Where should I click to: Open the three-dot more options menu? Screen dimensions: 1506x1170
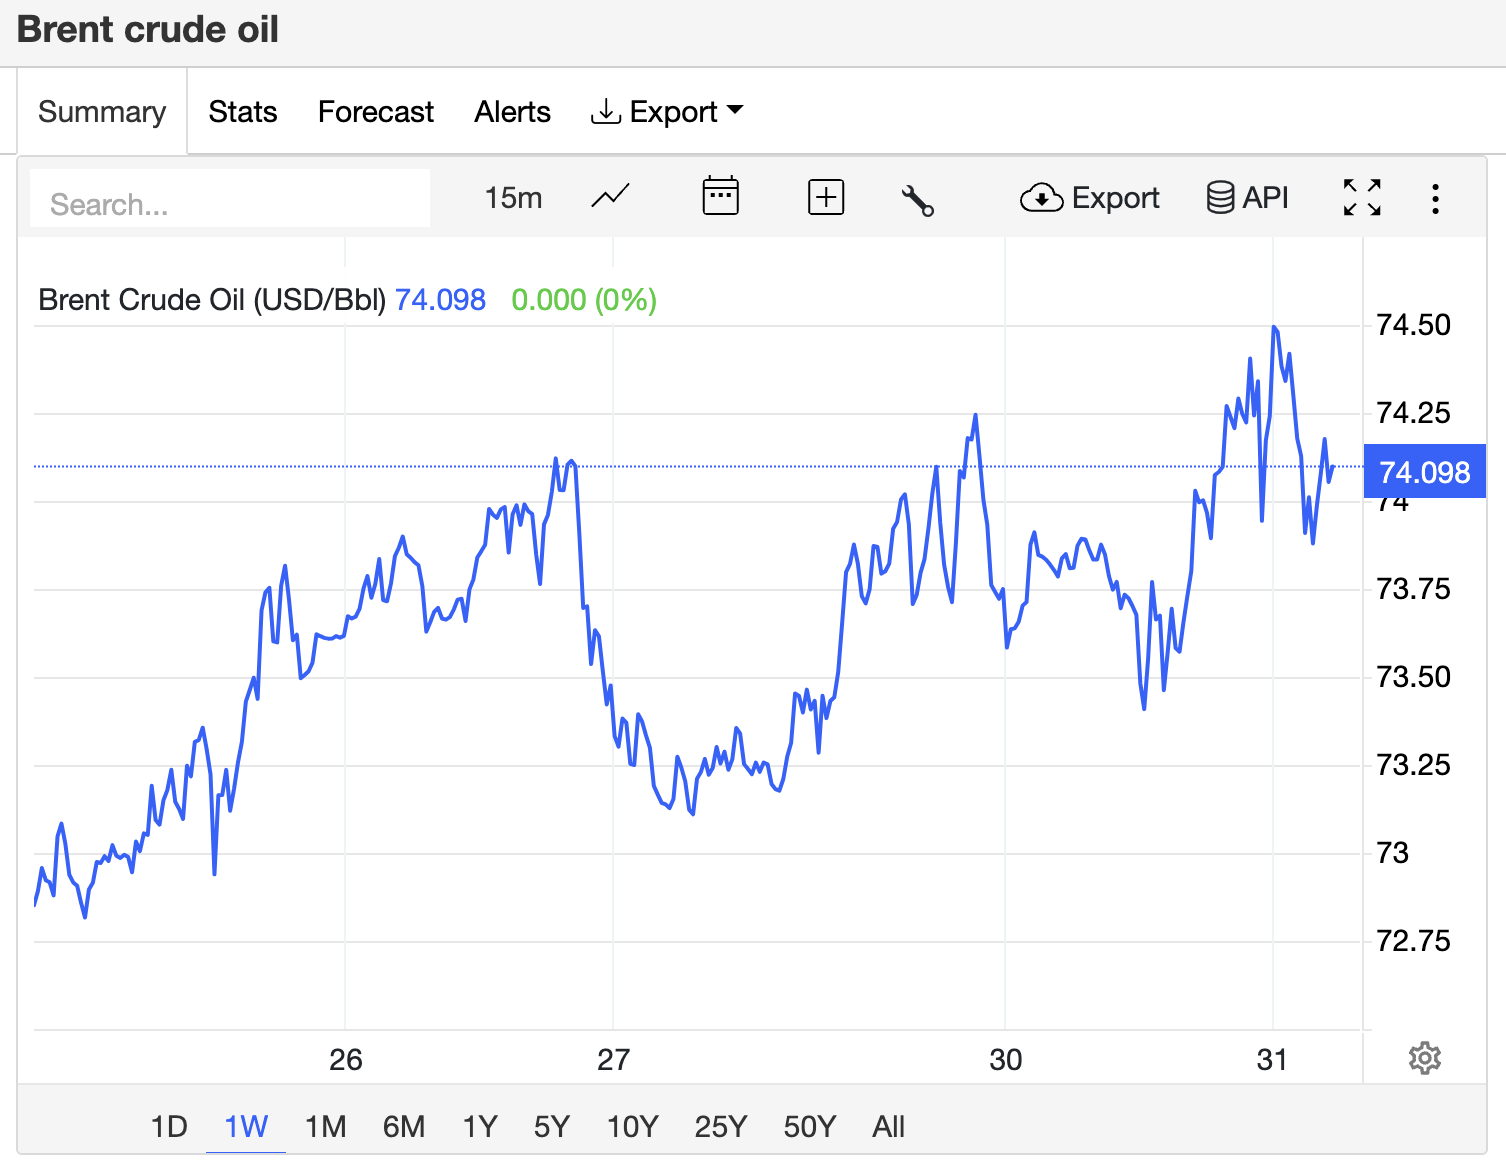click(1435, 199)
